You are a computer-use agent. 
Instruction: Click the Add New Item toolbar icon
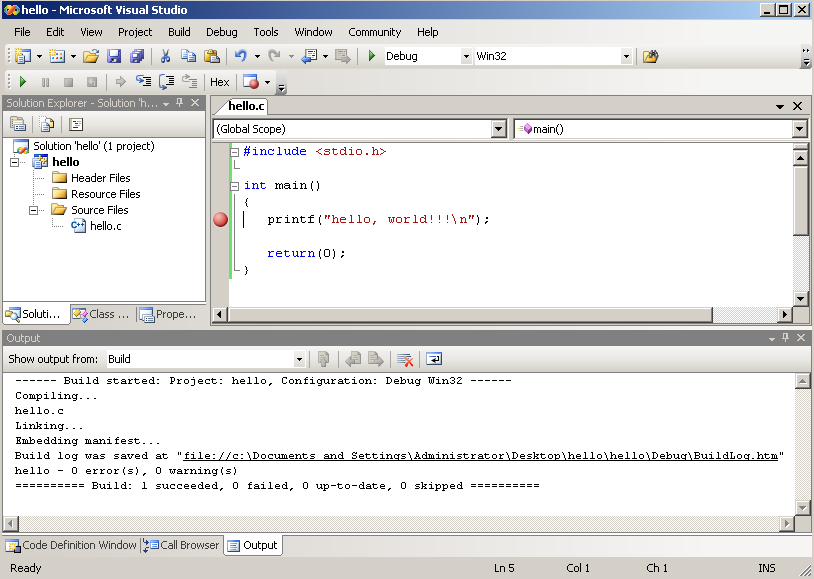coord(57,56)
